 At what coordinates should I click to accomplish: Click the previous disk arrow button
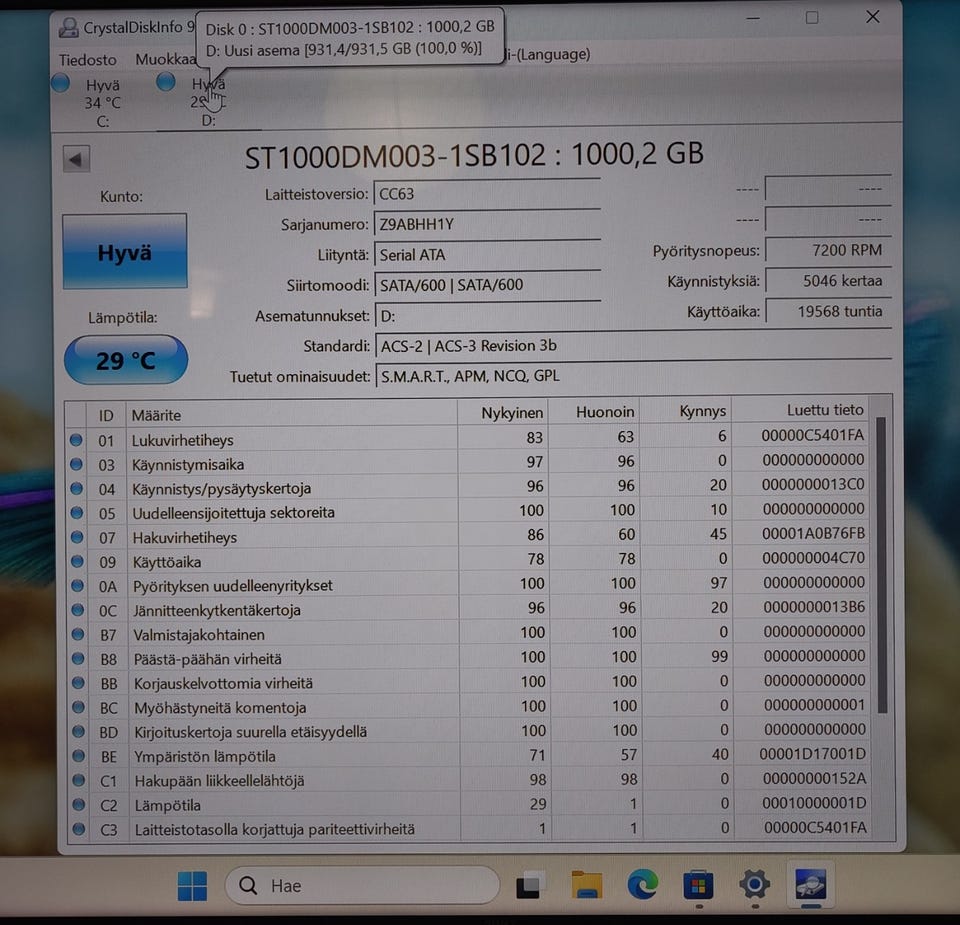point(76,160)
